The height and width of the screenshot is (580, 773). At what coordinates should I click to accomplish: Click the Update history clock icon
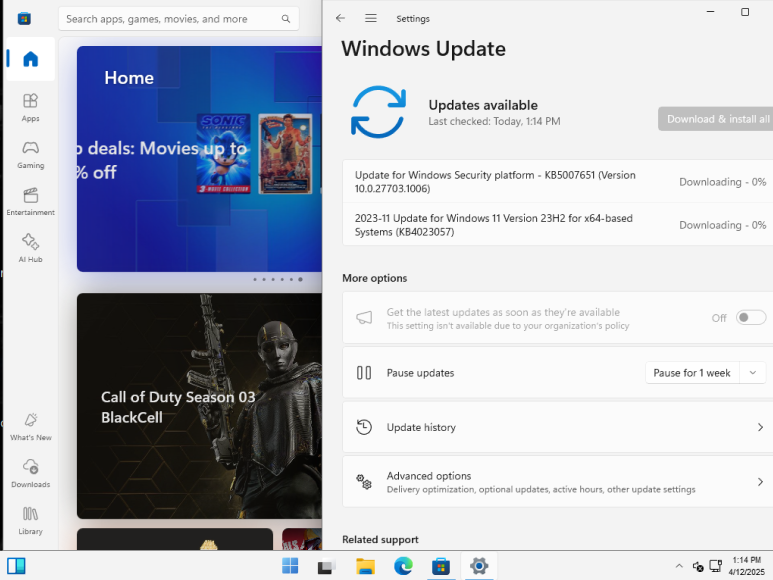point(364,427)
